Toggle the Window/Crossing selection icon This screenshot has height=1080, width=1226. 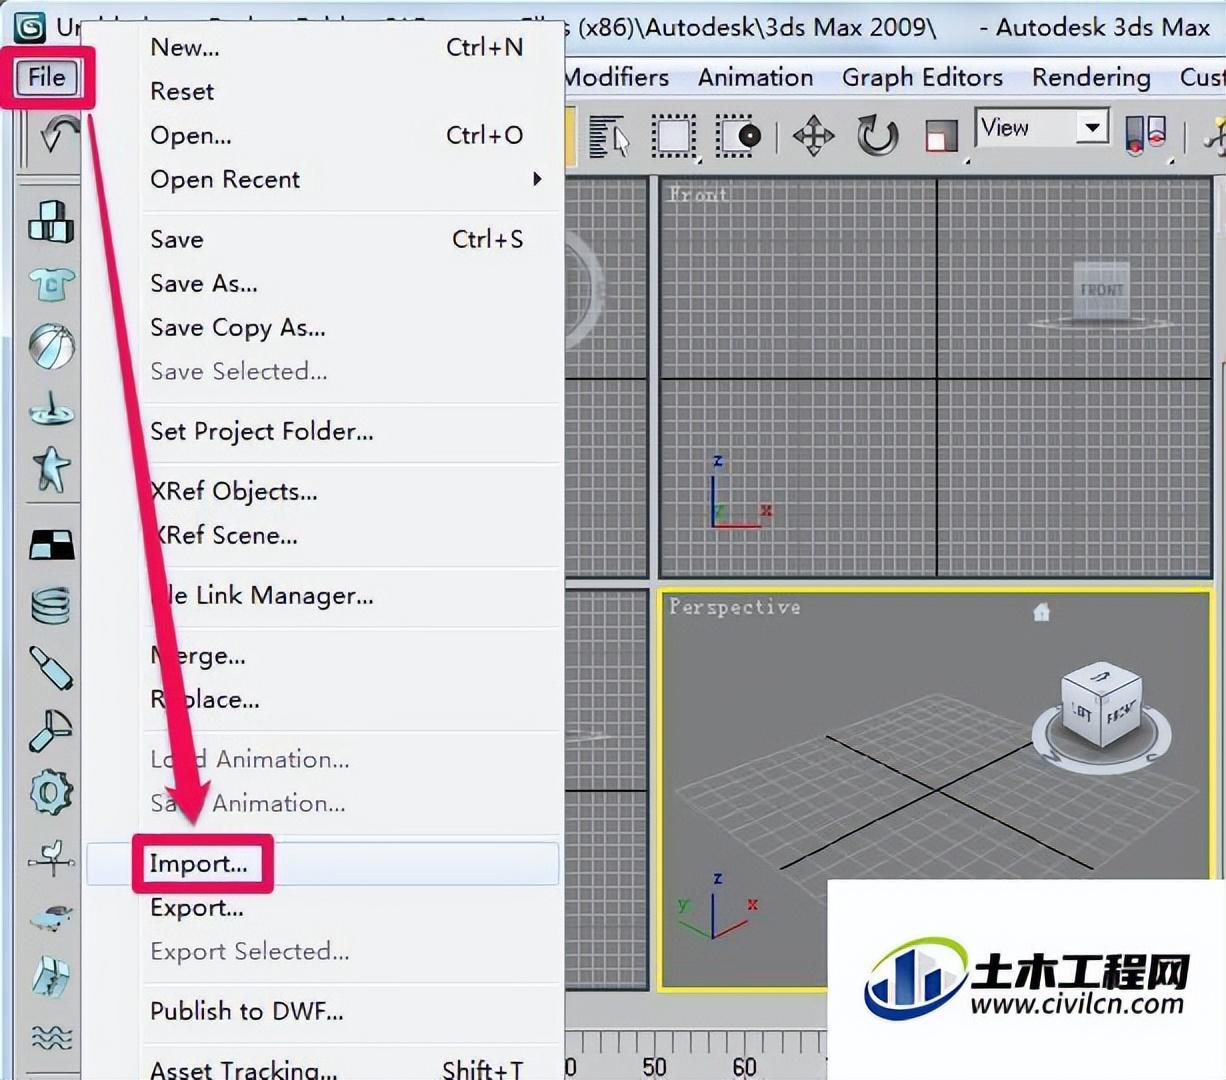[739, 136]
